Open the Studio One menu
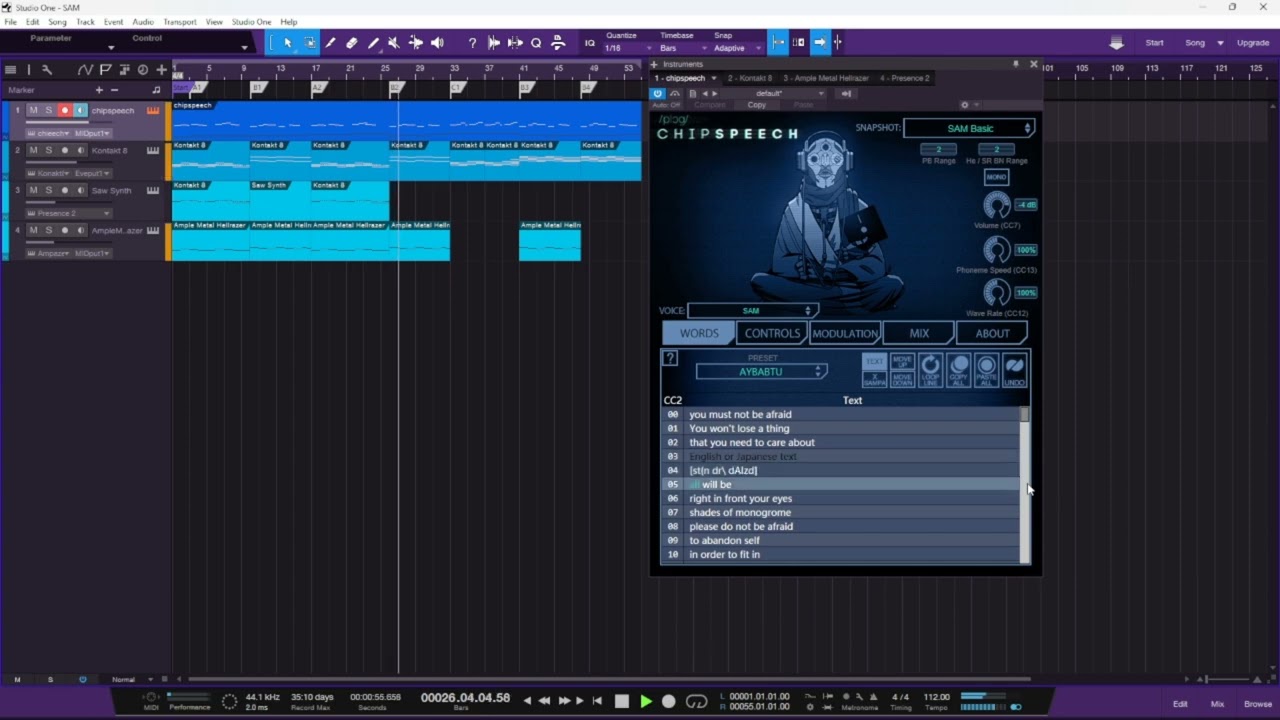 251,22
